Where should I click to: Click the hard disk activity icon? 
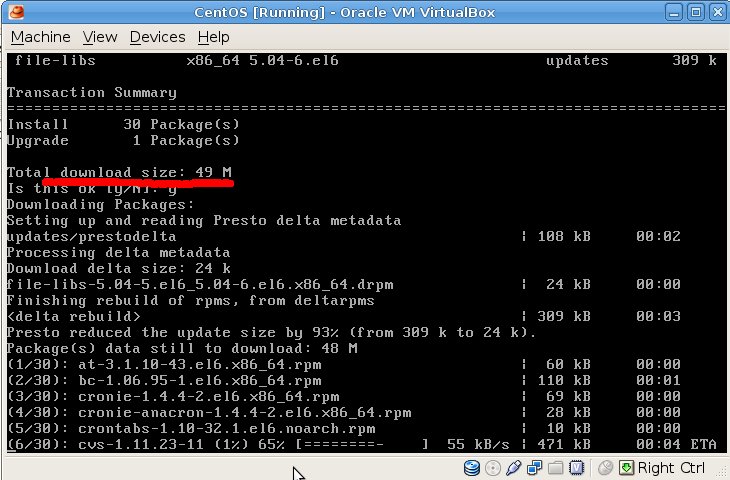[472, 467]
